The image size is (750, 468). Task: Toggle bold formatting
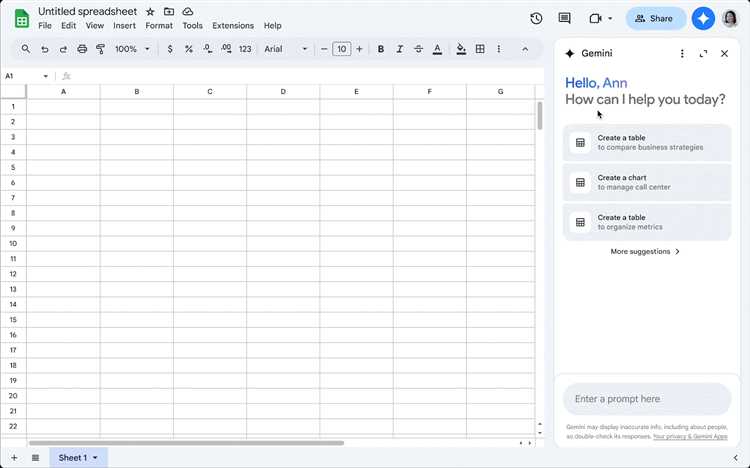(381, 49)
